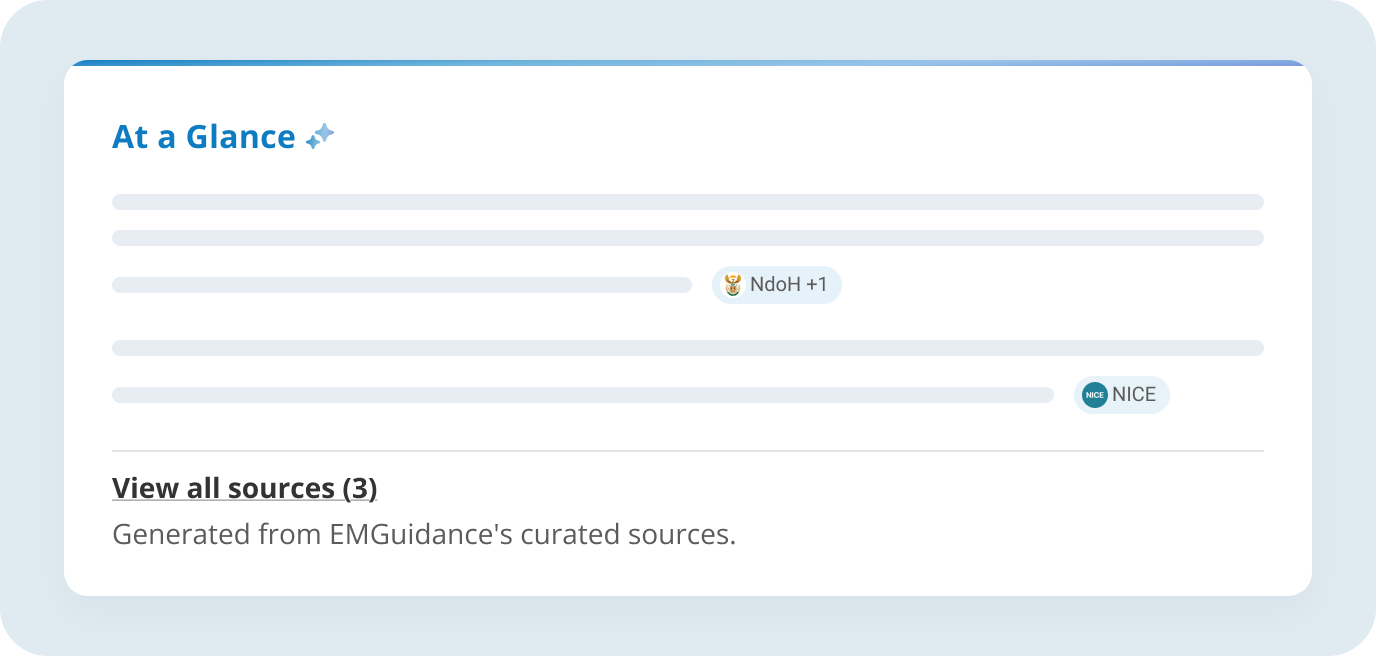Image resolution: width=1376 pixels, height=656 pixels.
Task: Click the blue gradient bar atop the card
Action: (688, 63)
